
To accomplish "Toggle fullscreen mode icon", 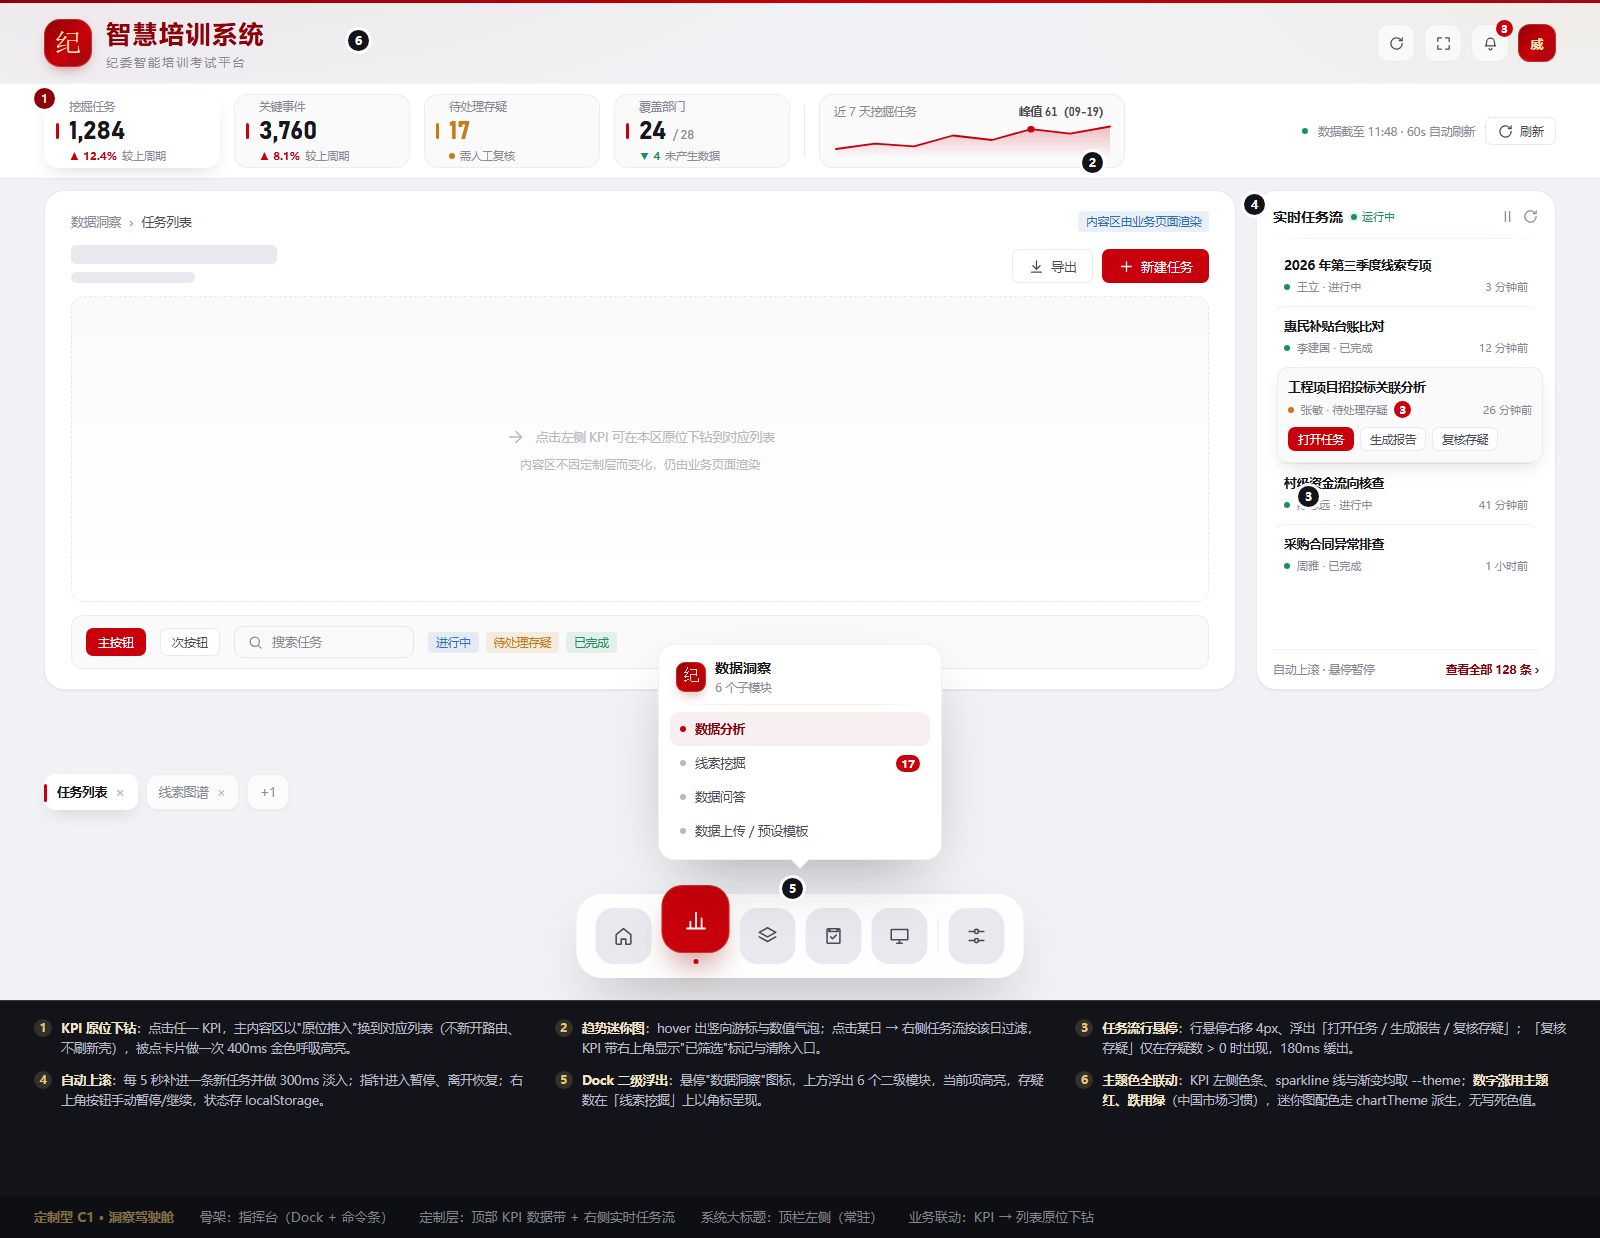I will pos(1443,43).
